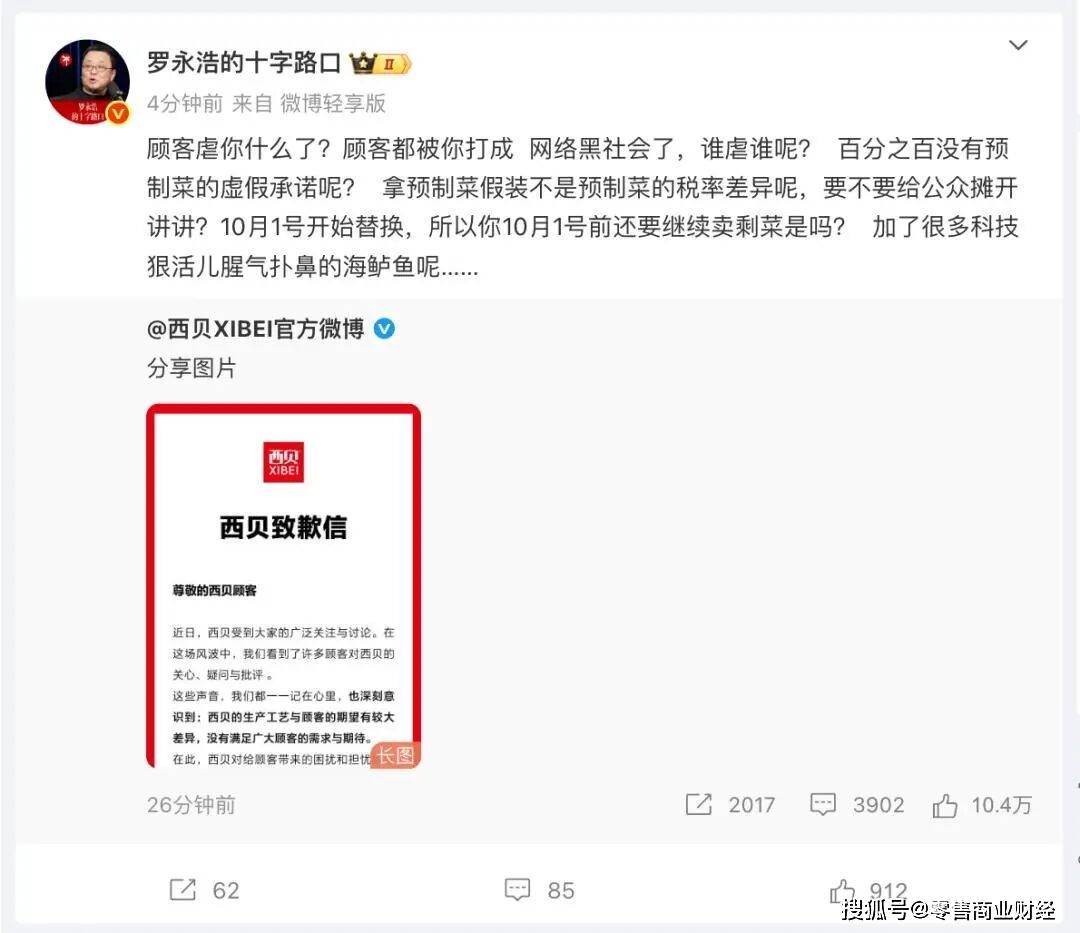This screenshot has height=933, width=1080.
Task: Open the original post comments icon with 3902
Action: point(822,804)
